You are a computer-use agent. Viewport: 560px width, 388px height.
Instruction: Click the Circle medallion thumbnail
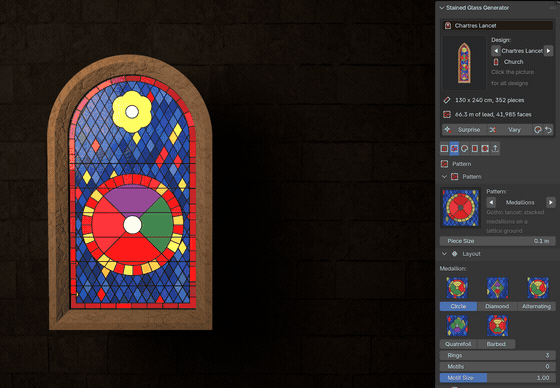pyautogui.click(x=457, y=288)
